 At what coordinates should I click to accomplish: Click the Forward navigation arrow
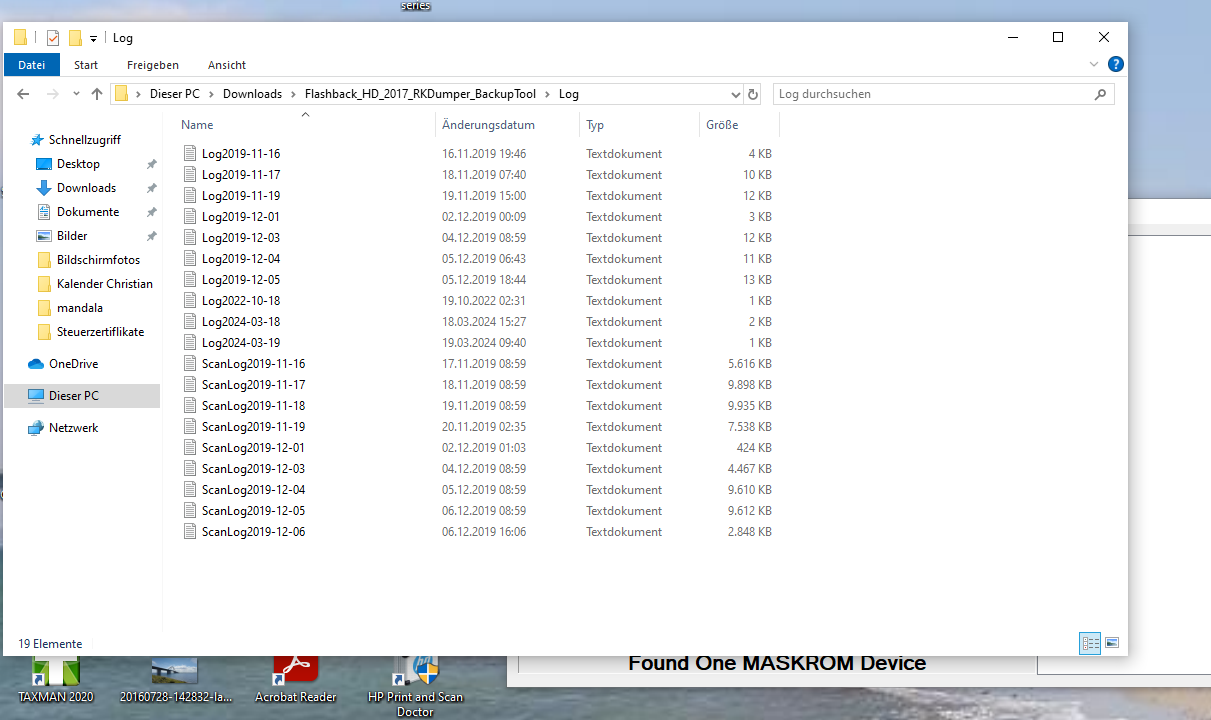[x=54, y=94]
